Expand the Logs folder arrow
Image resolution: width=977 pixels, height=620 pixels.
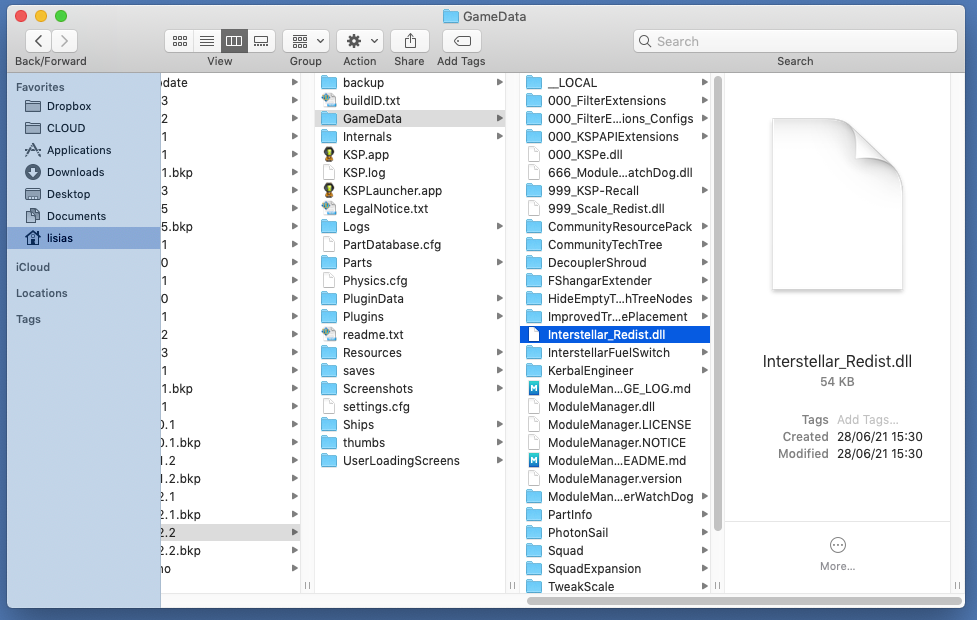499,227
